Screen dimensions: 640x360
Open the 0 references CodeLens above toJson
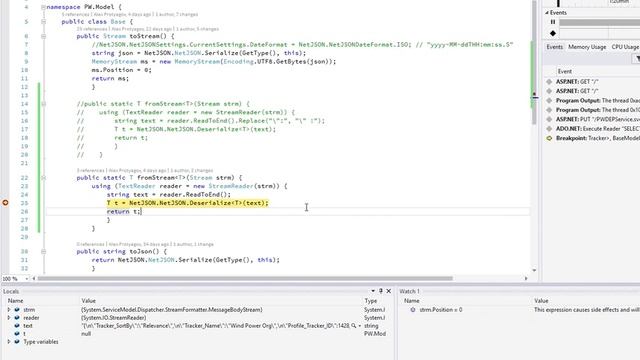pyautogui.click(x=91, y=244)
